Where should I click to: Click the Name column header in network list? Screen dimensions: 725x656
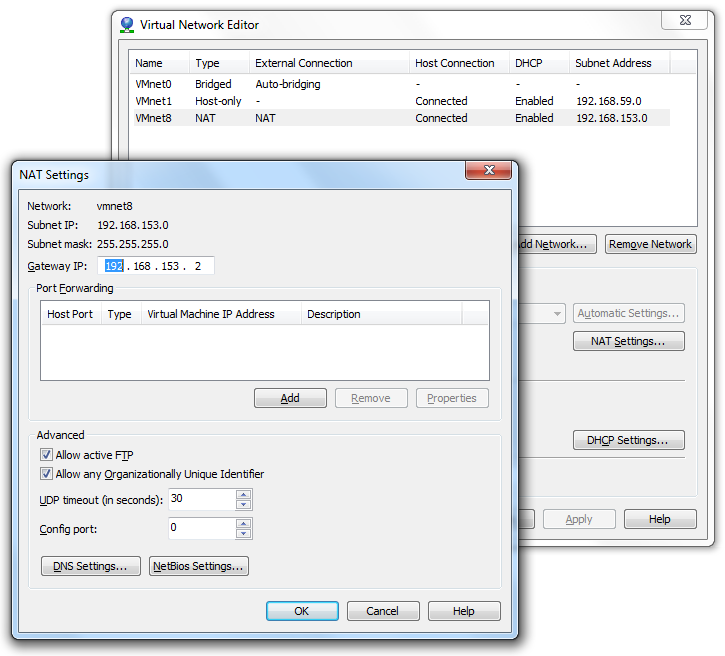(159, 63)
